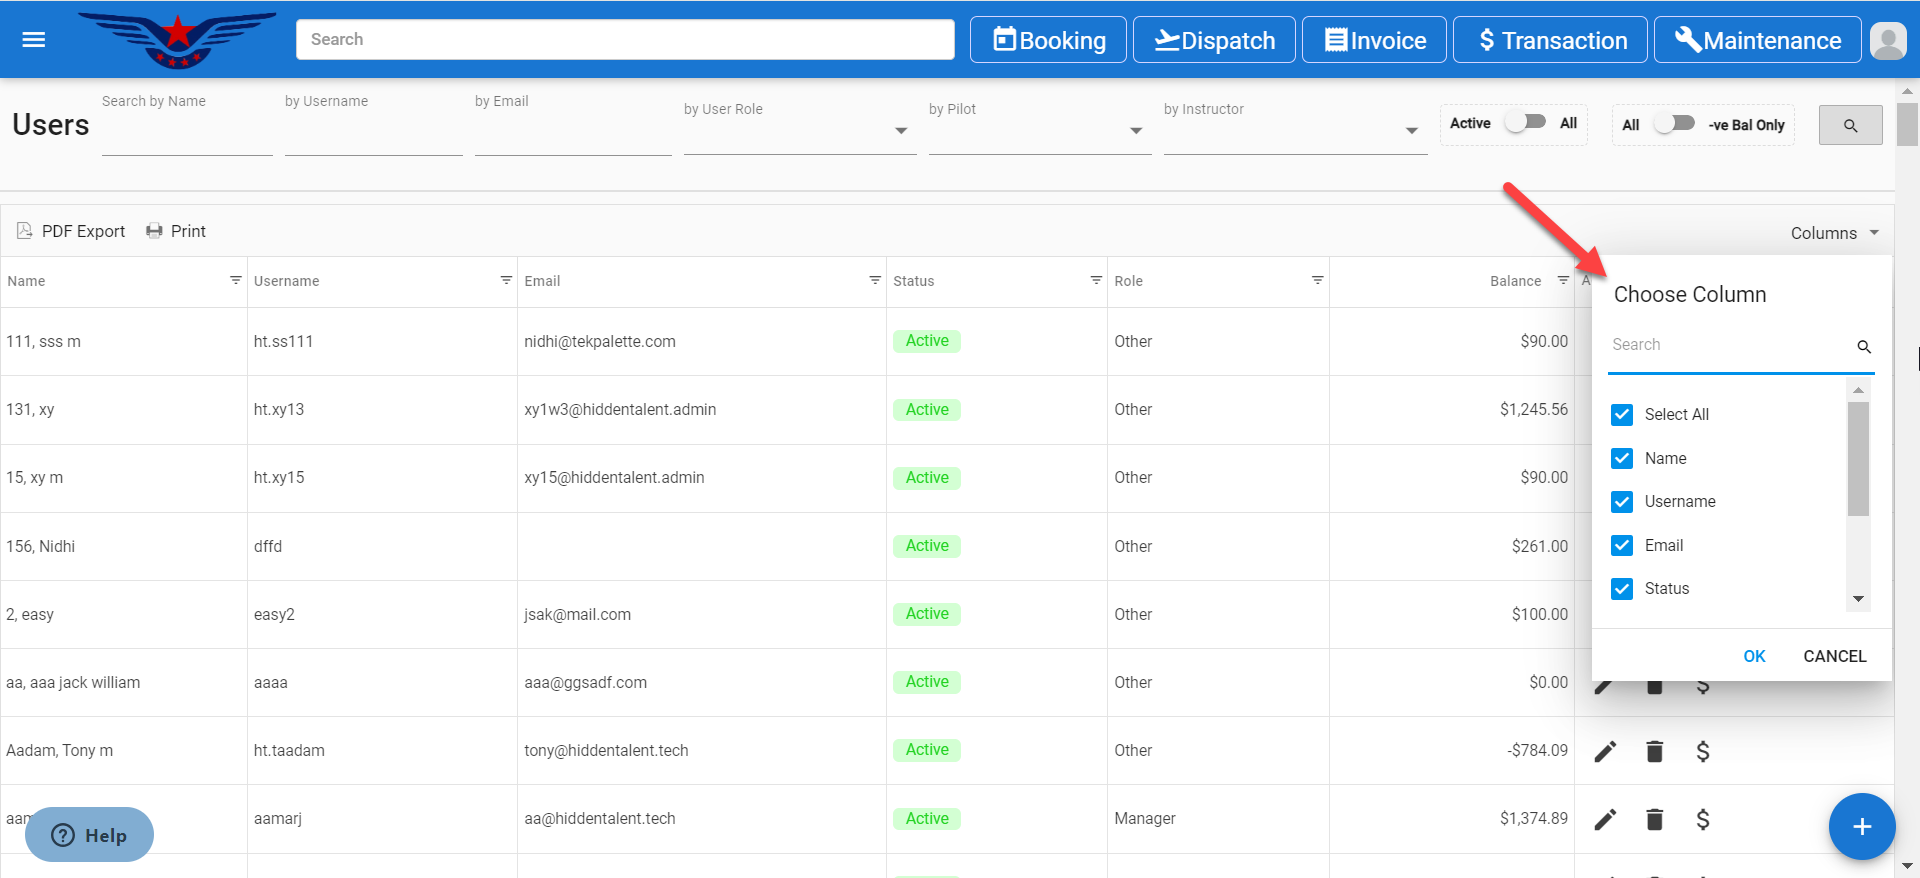Viewport: 1920px width, 878px height.
Task: Uncheck the Select All checkbox
Action: (1622, 415)
